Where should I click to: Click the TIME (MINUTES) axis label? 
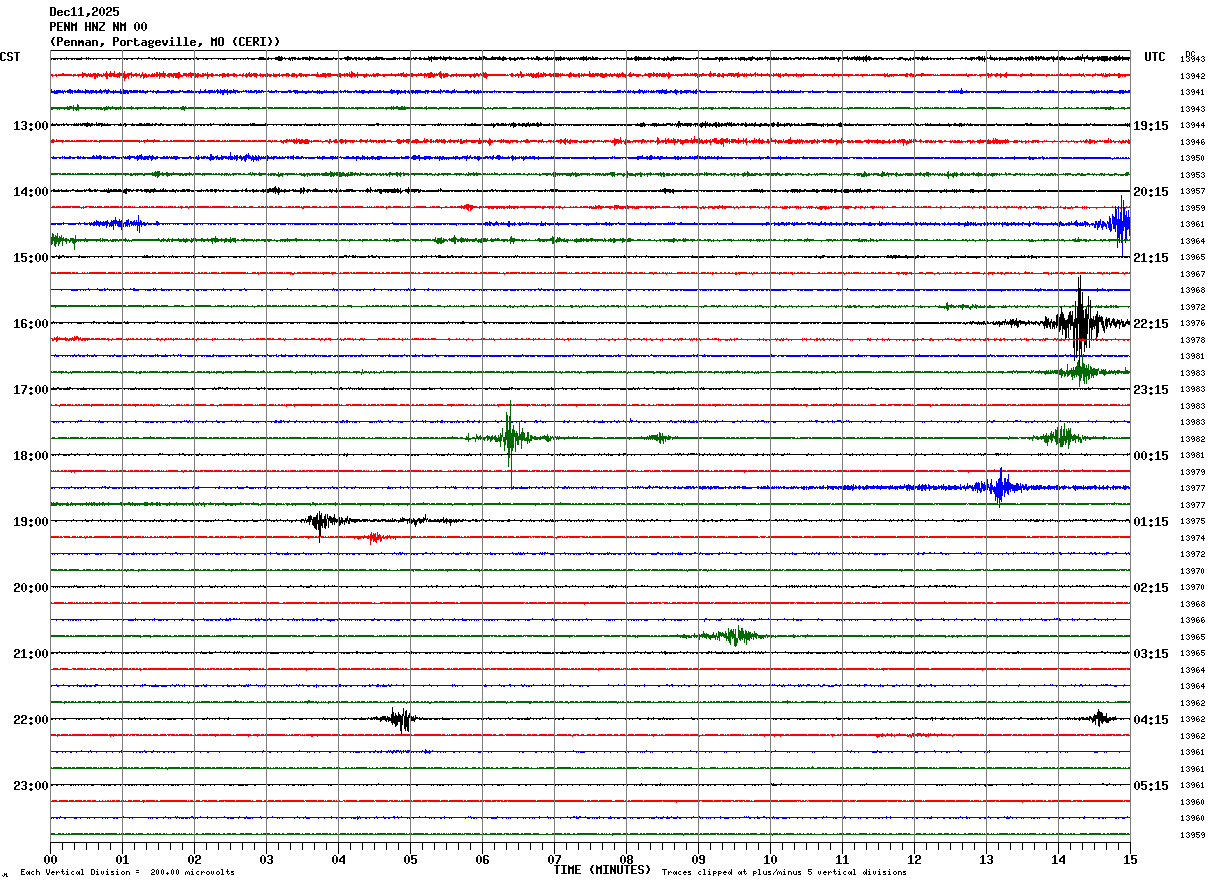coord(602,870)
